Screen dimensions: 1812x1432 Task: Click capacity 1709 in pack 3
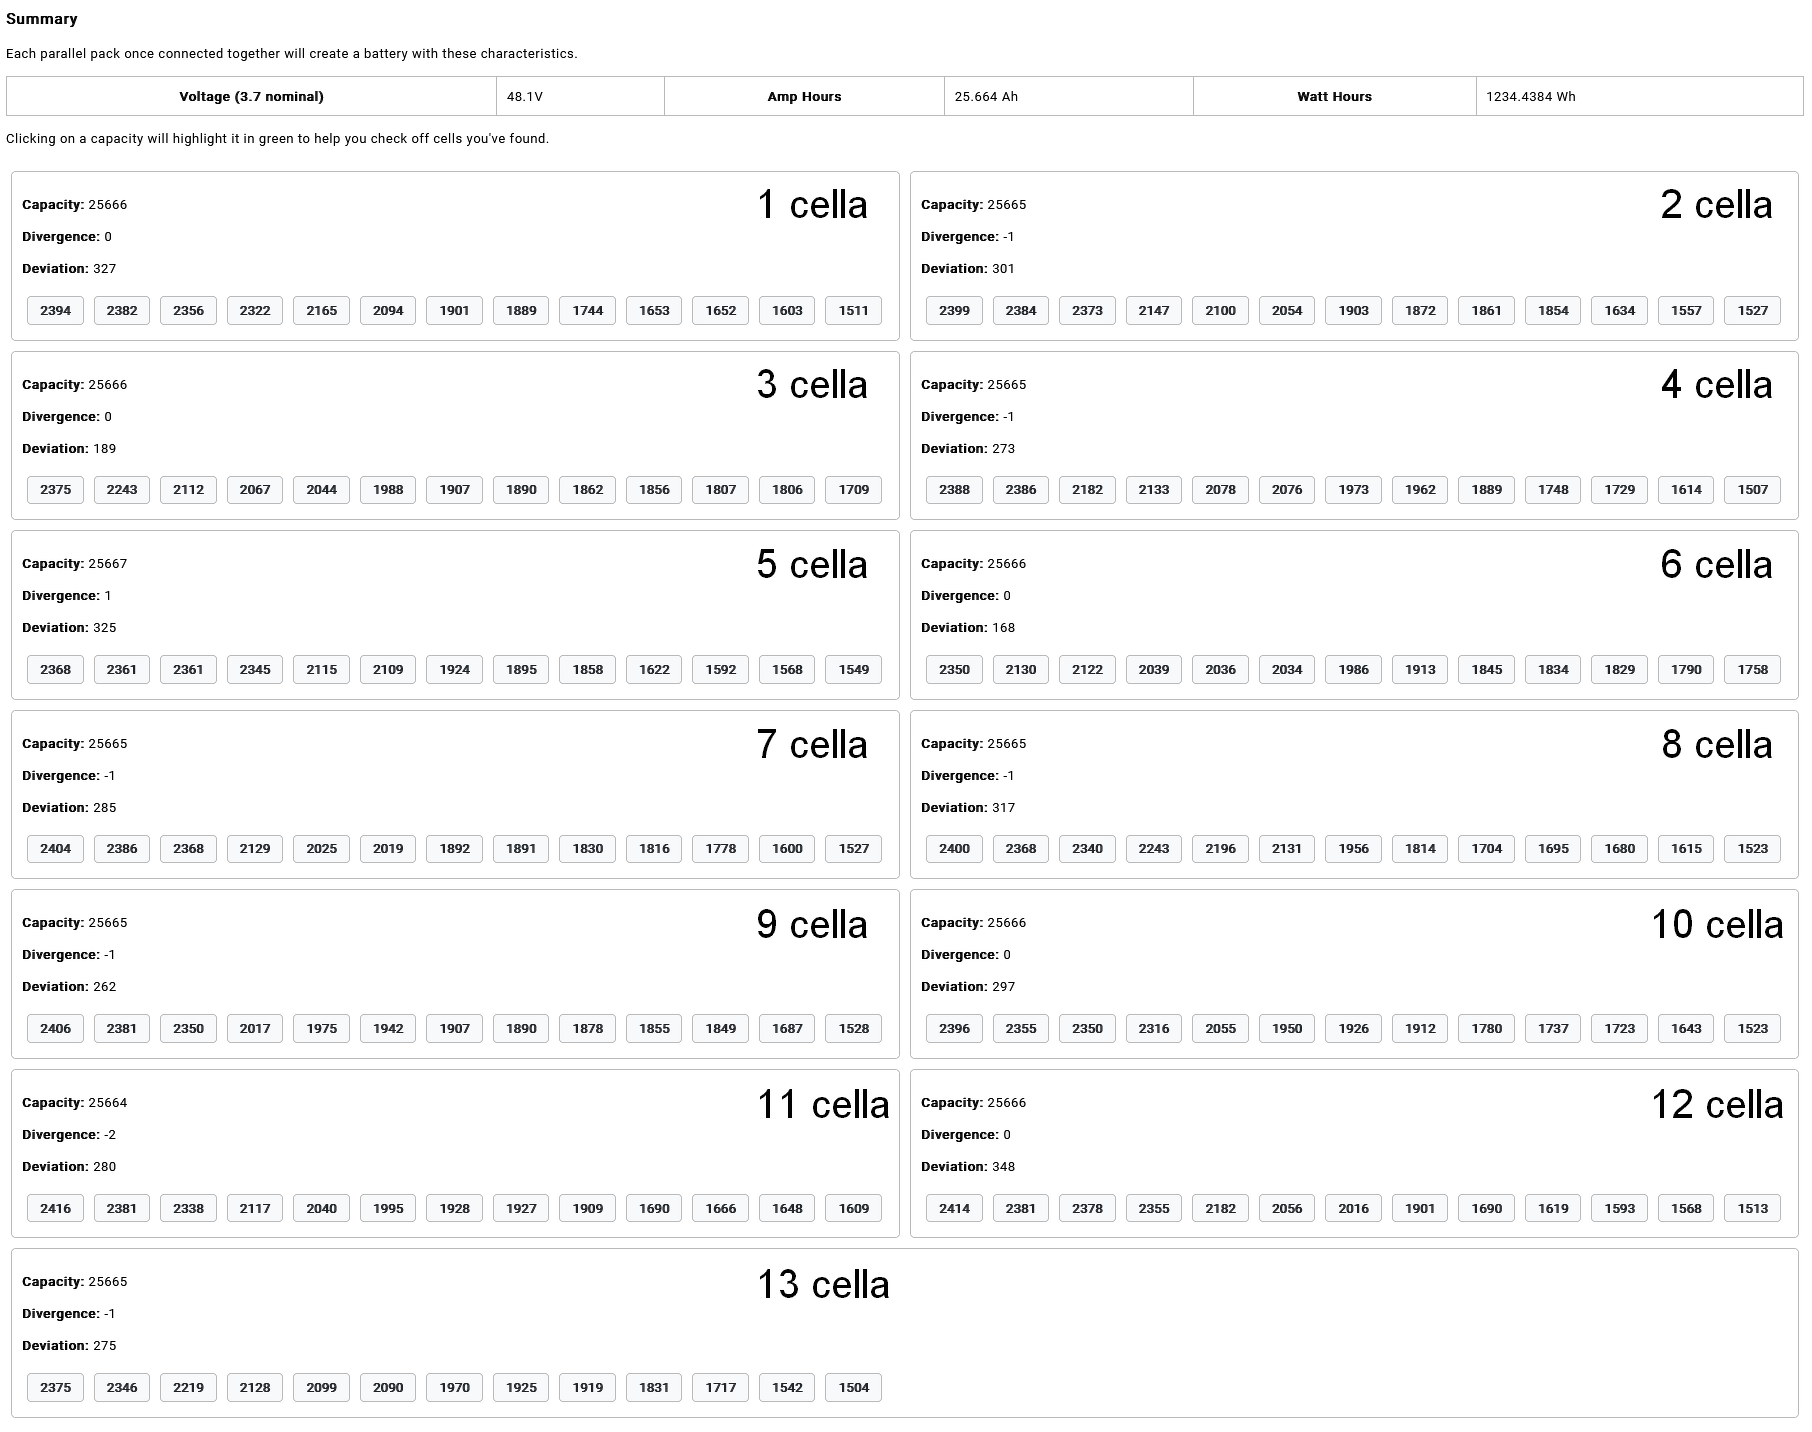coord(853,489)
